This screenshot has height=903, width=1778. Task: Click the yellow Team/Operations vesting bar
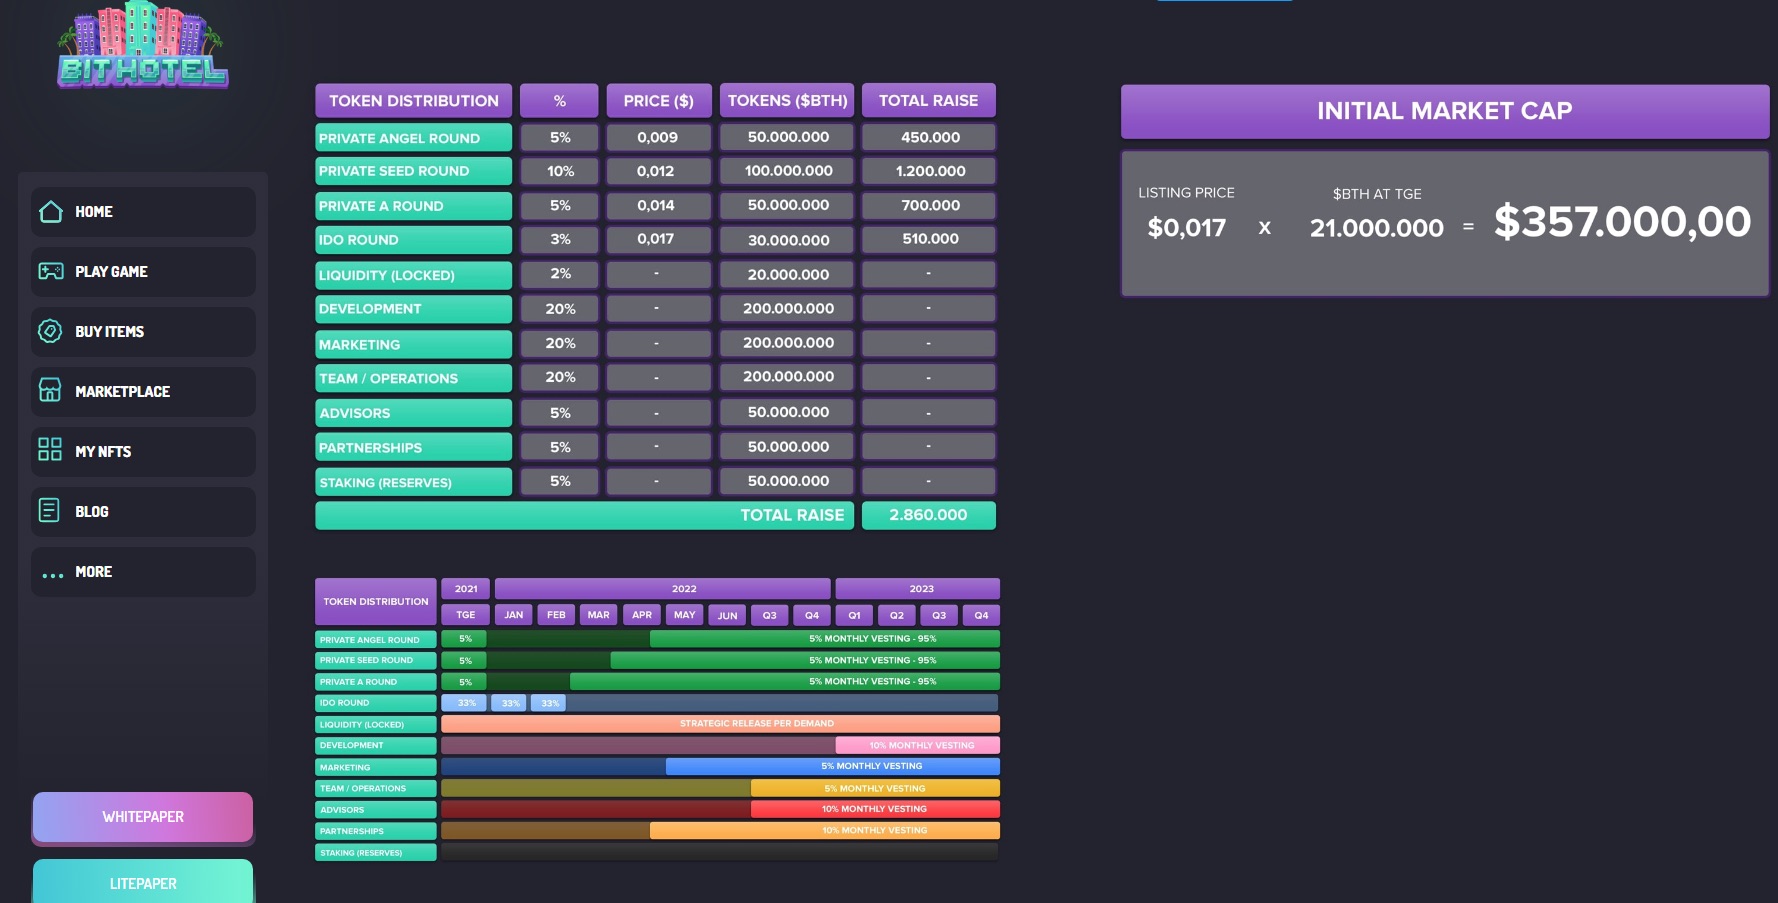[x=875, y=788]
